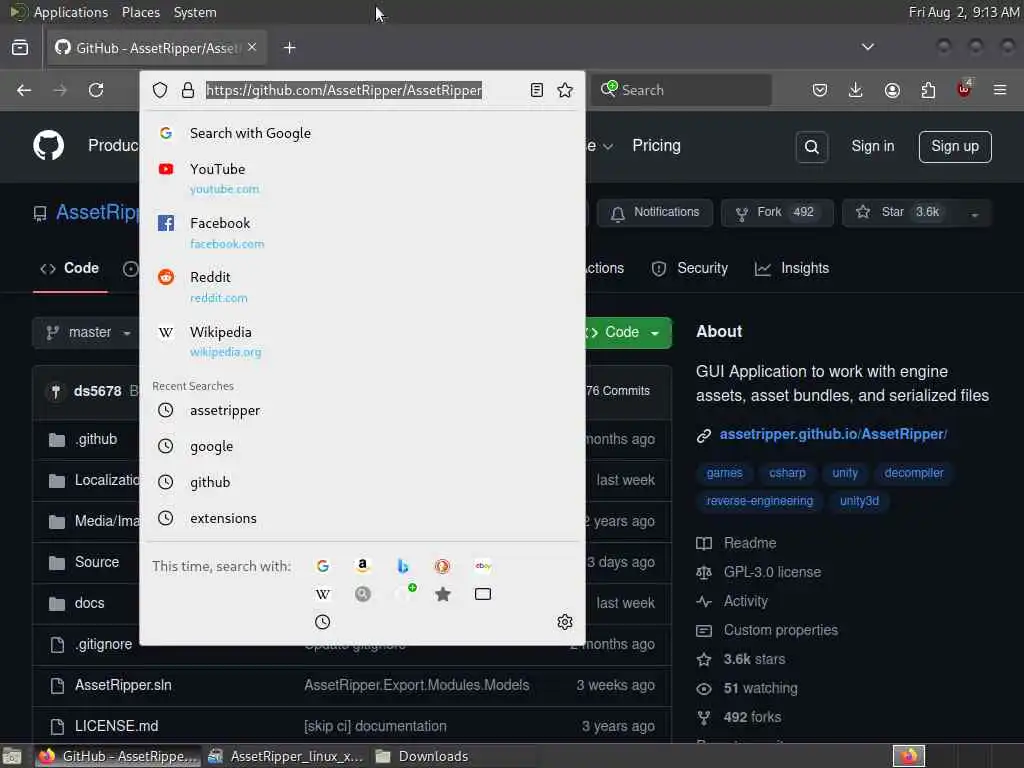Image resolution: width=1024 pixels, height=768 pixels.
Task: Open AssetRipper.sln file
Action: click(123, 685)
